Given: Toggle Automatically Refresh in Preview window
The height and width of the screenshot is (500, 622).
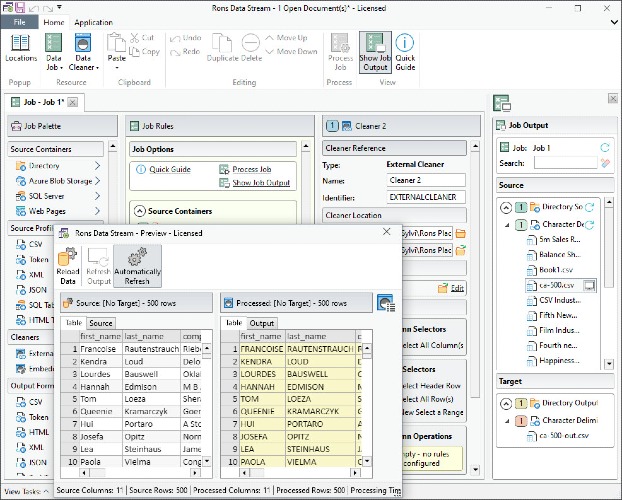Looking at the screenshot, I should pos(137,266).
